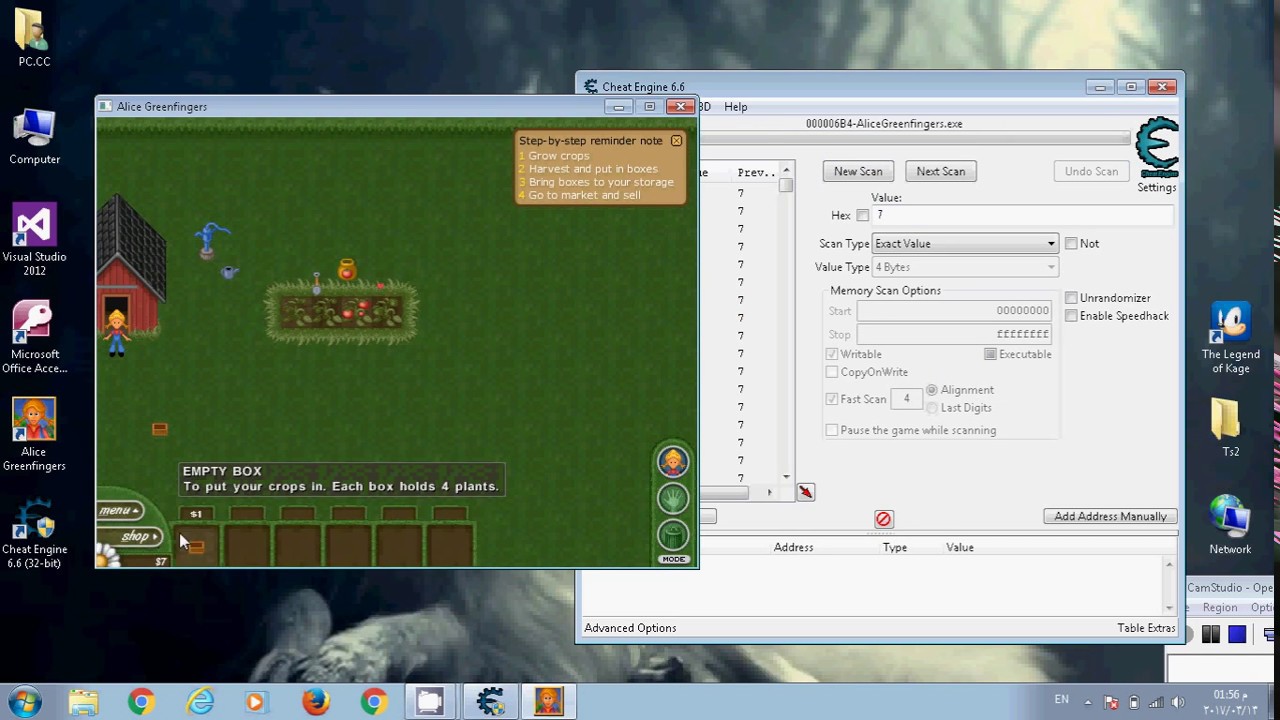Click CamStudio blue stop button

(x=1237, y=634)
